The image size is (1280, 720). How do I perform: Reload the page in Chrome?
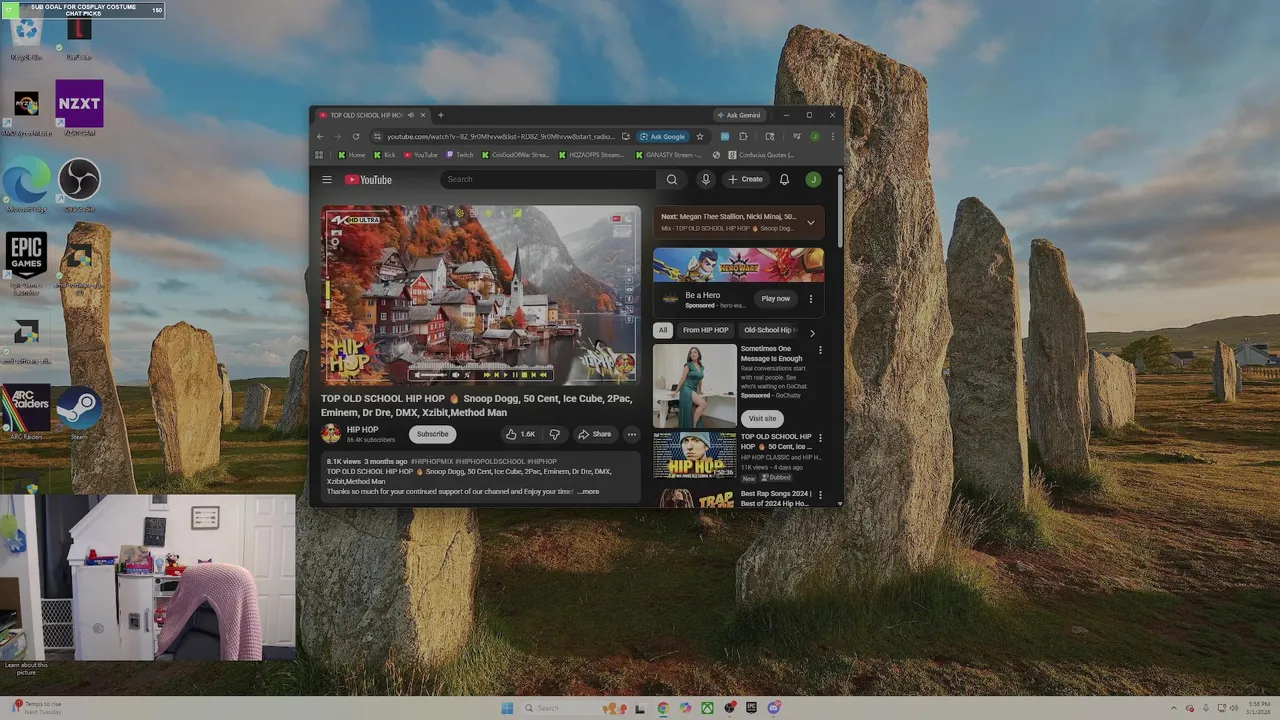pos(355,137)
